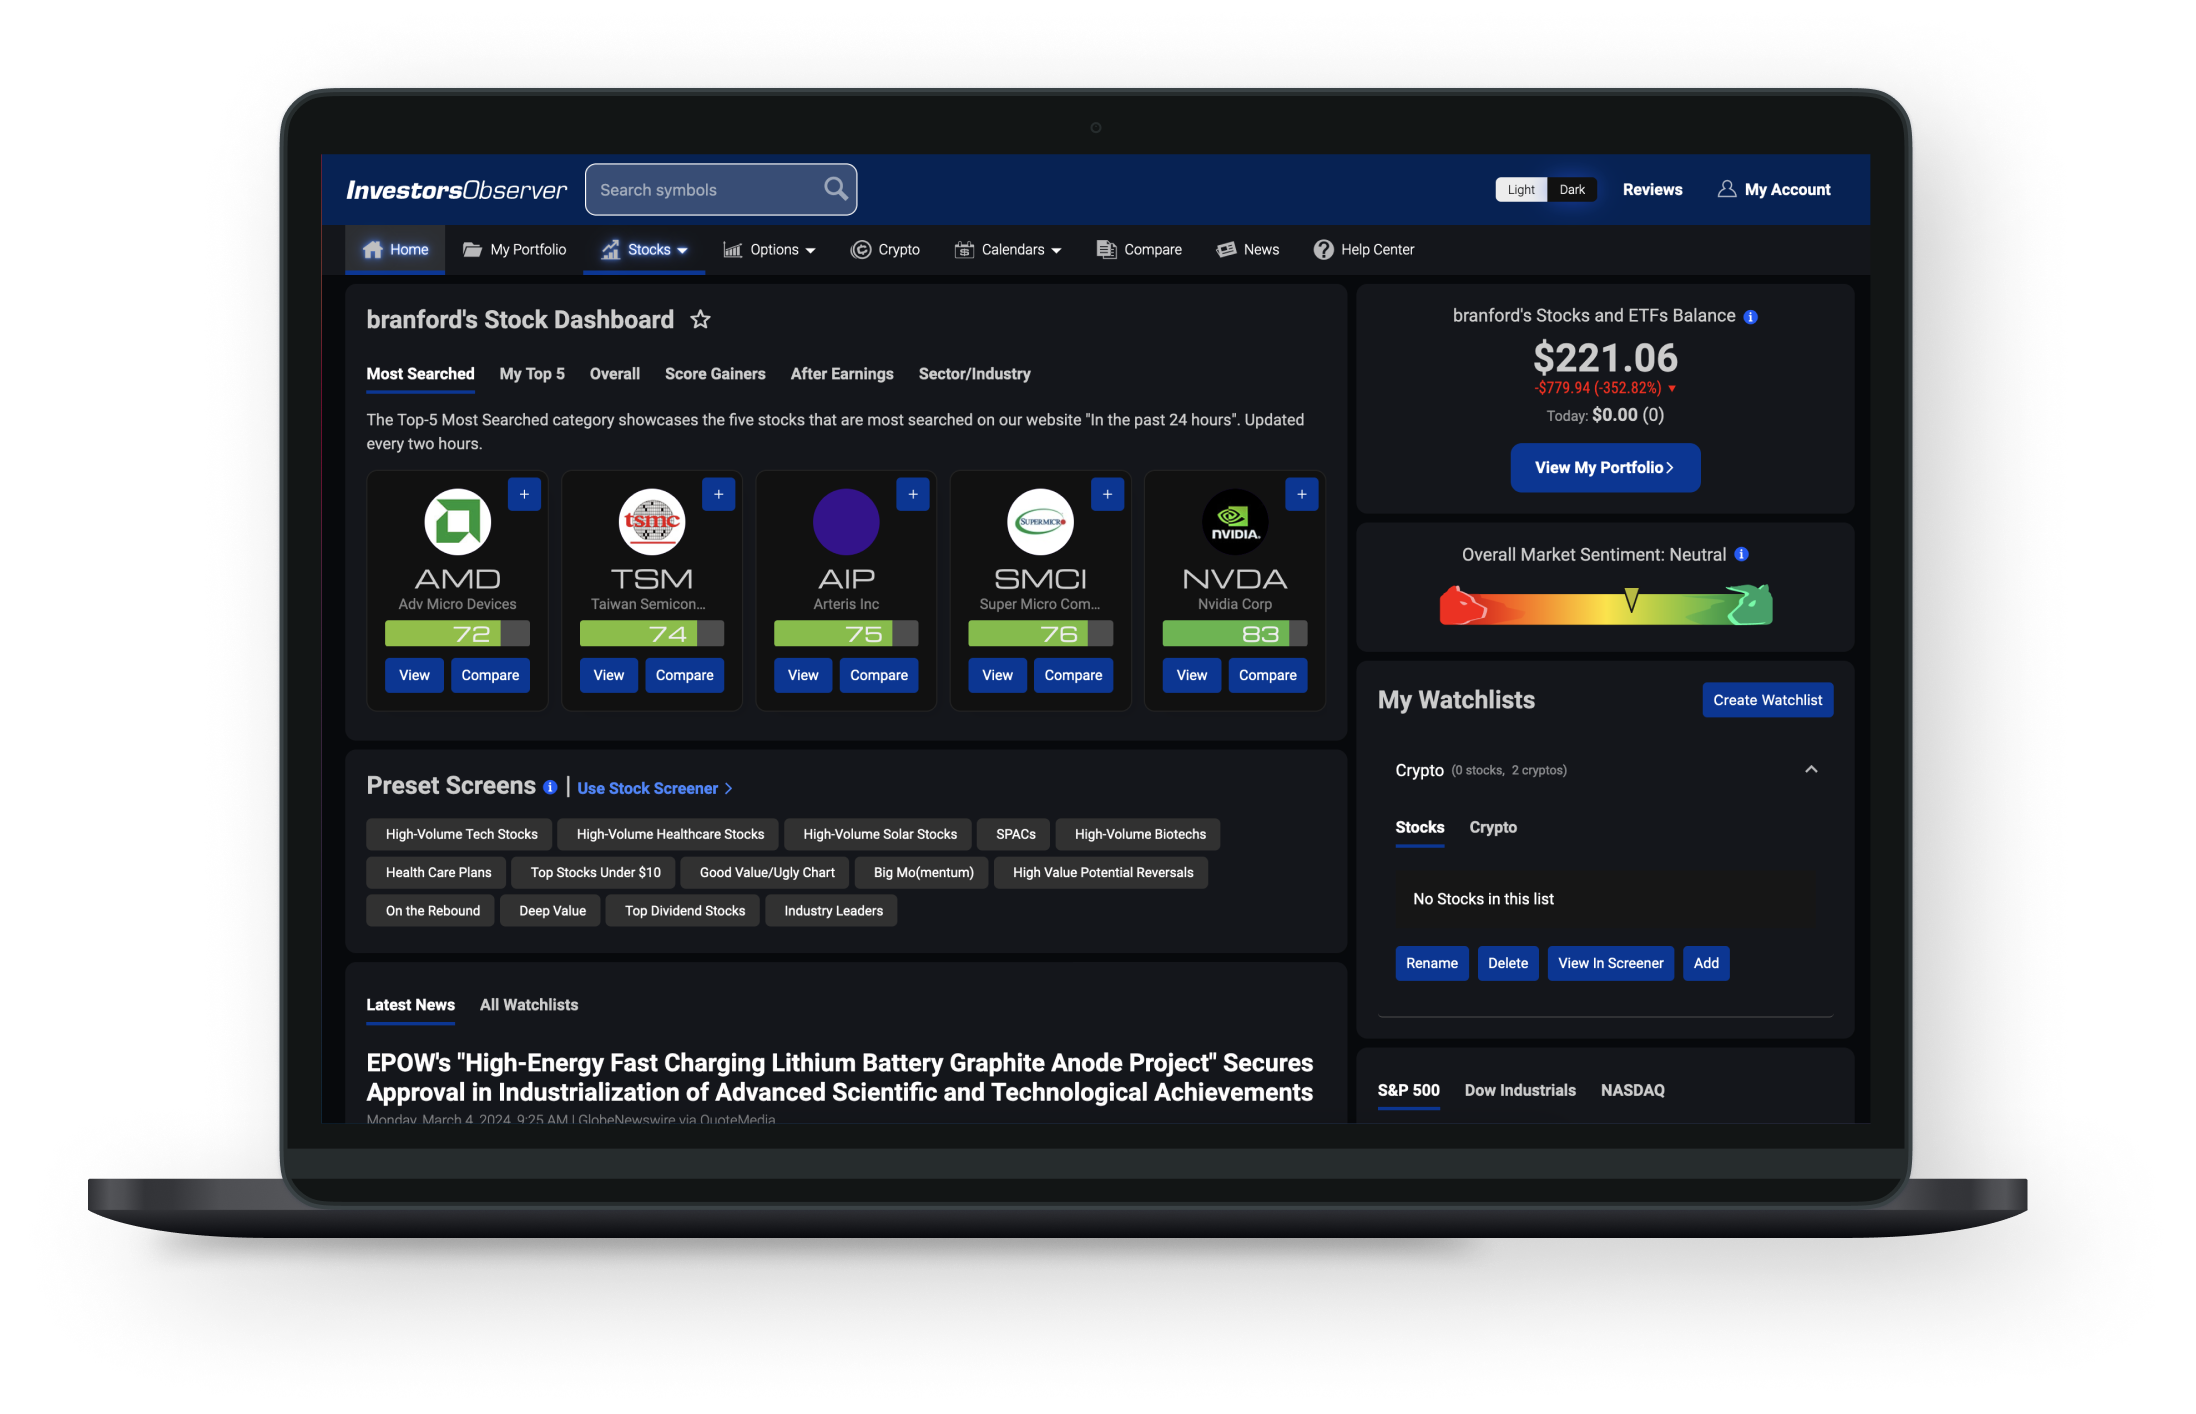Click info icon next to Market Sentiment
Image resolution: width=2196 pixels, height=1414 pixels.
click(x=1741, y=554)
